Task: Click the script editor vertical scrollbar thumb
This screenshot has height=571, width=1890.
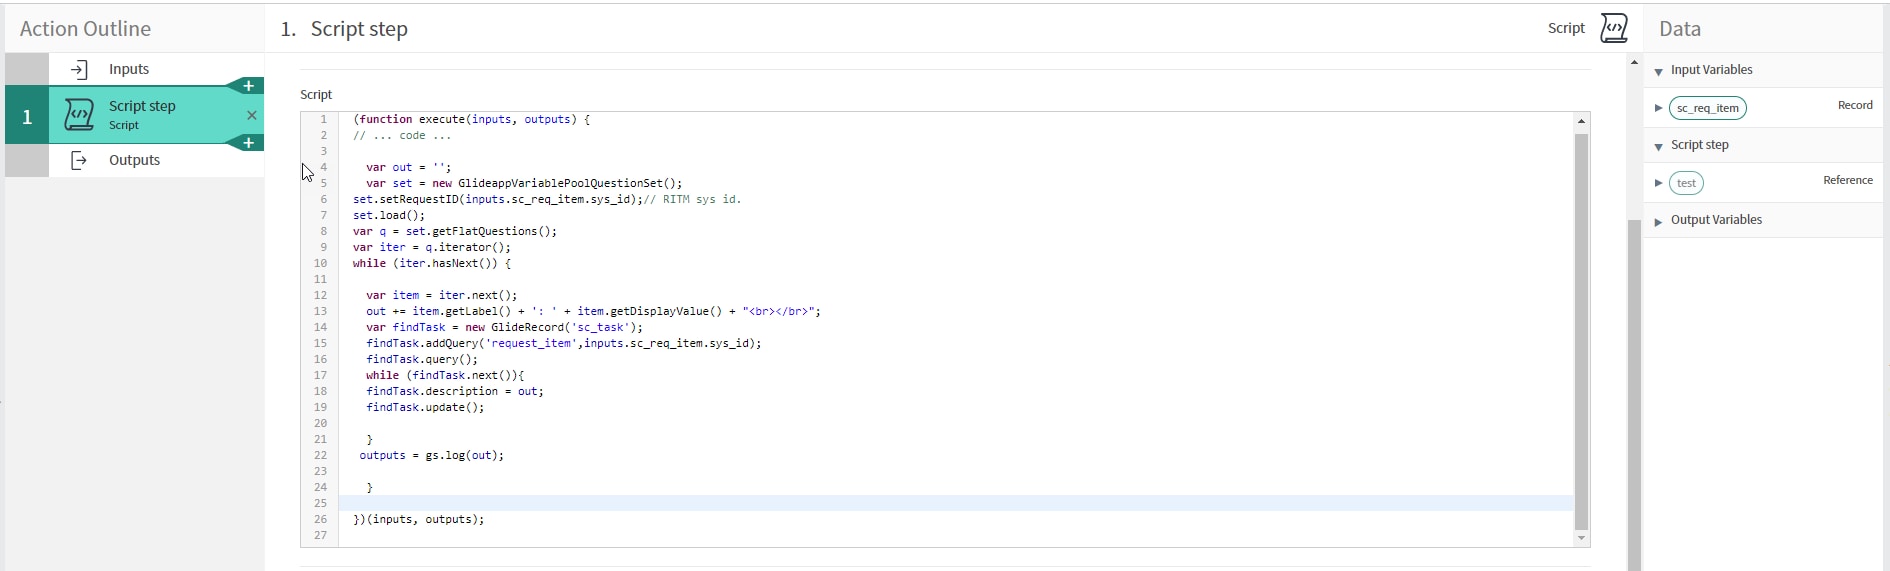Action: 1581,331
